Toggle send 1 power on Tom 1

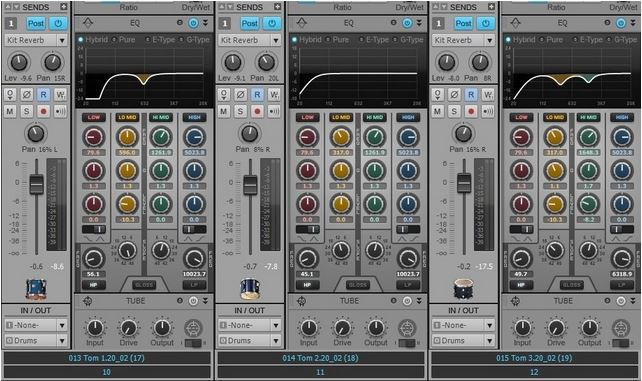pyautogui.click(x=58, y=24)
